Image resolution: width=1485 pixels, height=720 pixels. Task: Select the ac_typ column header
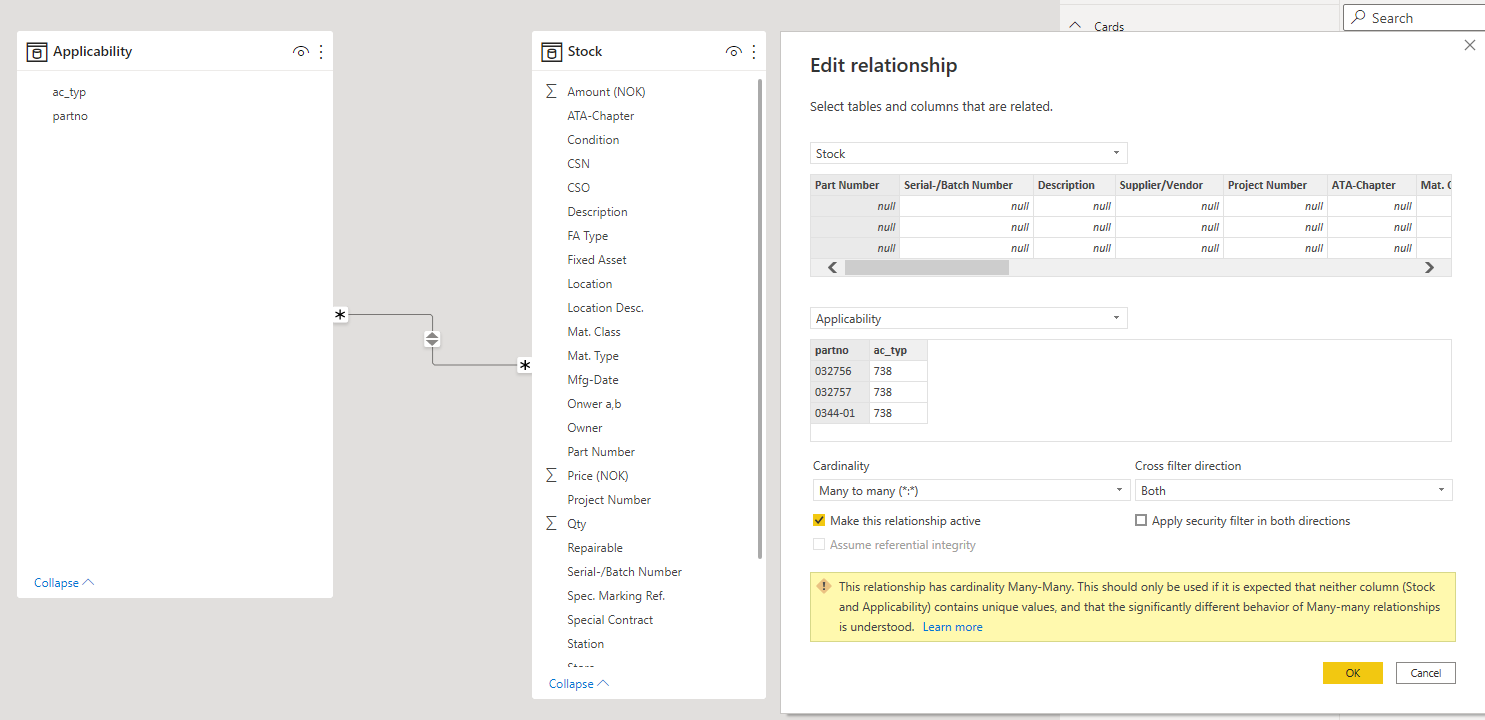coord(898,350)
